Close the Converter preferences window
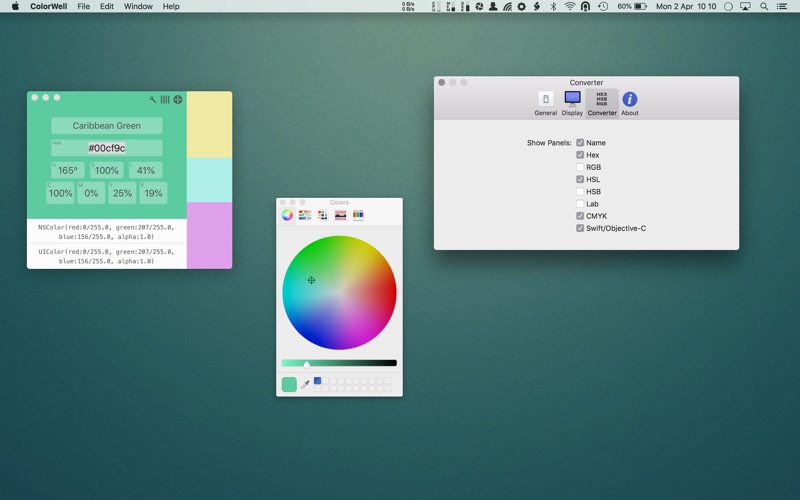The width and height of the screenshot is (800, 500). [441, 82]
